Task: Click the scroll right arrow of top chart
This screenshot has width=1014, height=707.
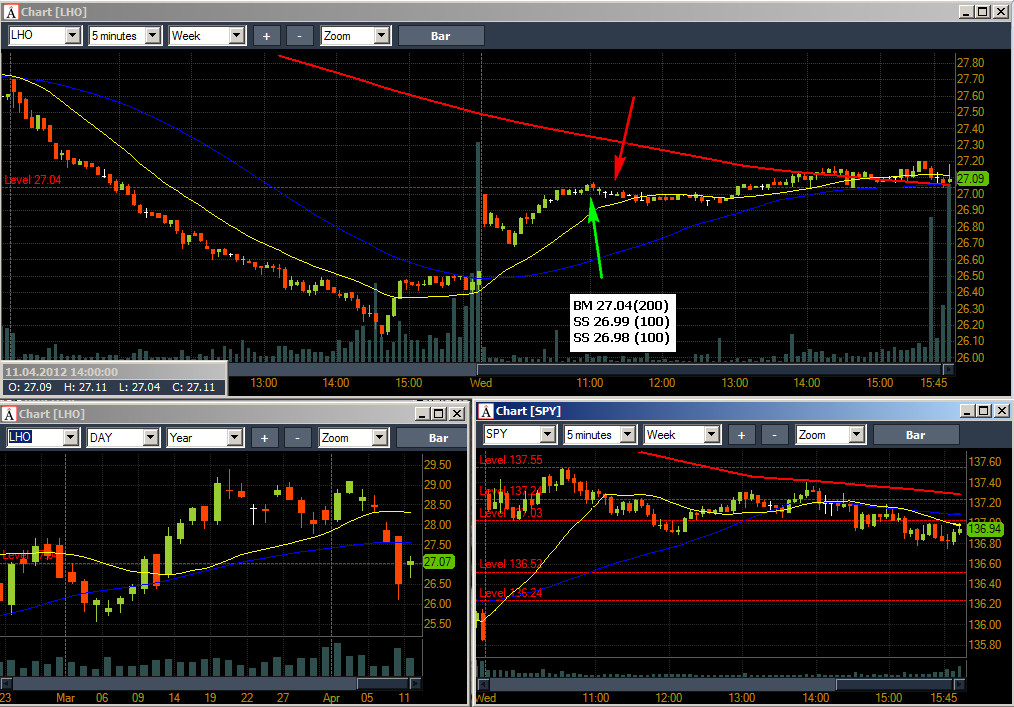Action: 948,369
